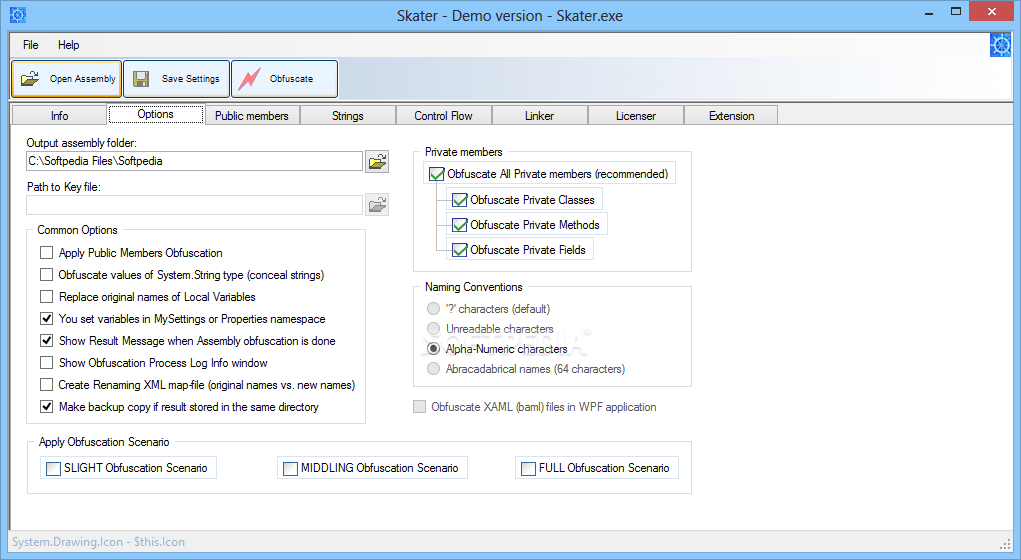The width and height of the screenshot is (1021, 560).
Task: Go to the Public members tab
Action: tap(252, 115)
